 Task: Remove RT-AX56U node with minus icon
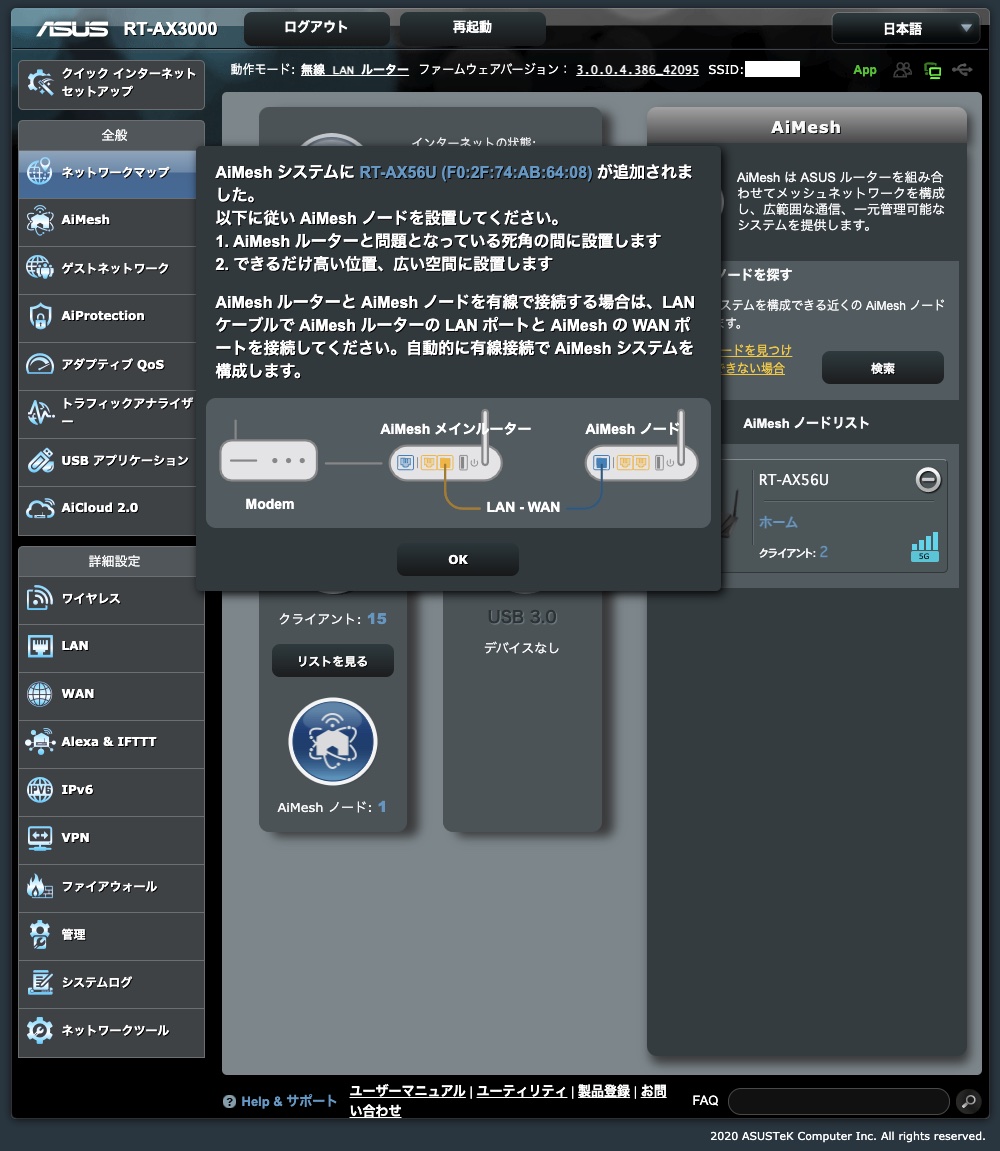[x=928, y=479]
